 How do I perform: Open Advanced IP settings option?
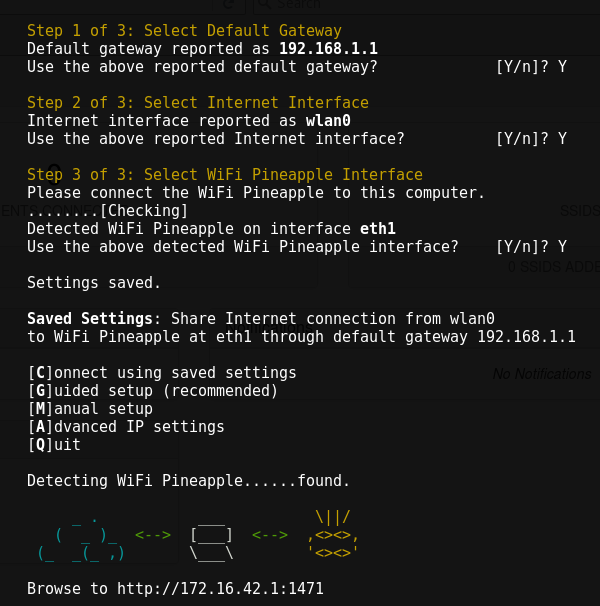point(126,427)
